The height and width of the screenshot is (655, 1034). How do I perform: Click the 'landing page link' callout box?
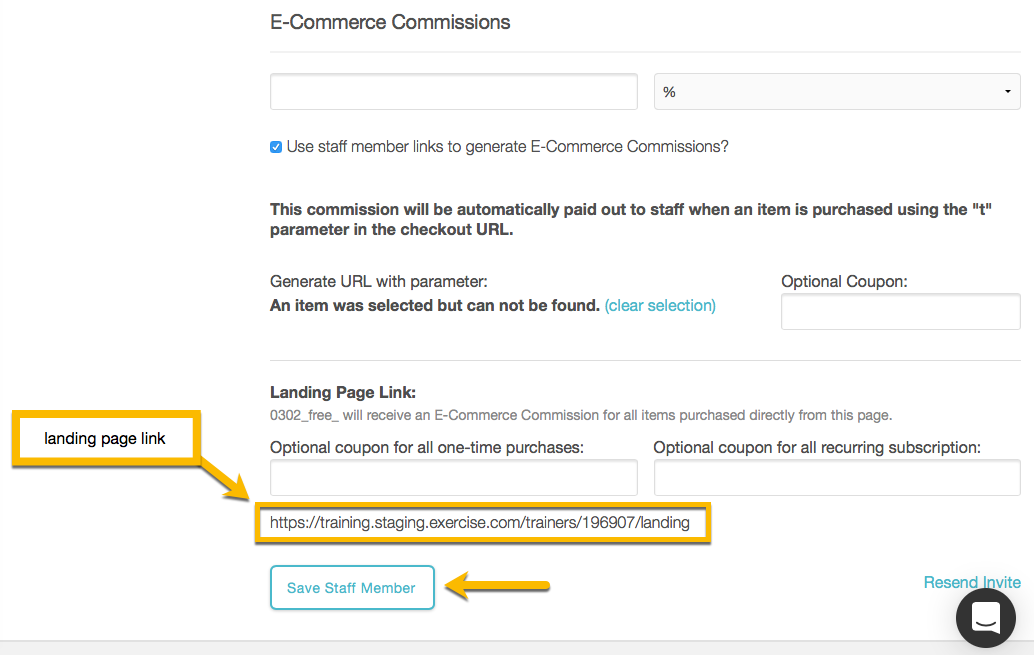tap(106, 439)
